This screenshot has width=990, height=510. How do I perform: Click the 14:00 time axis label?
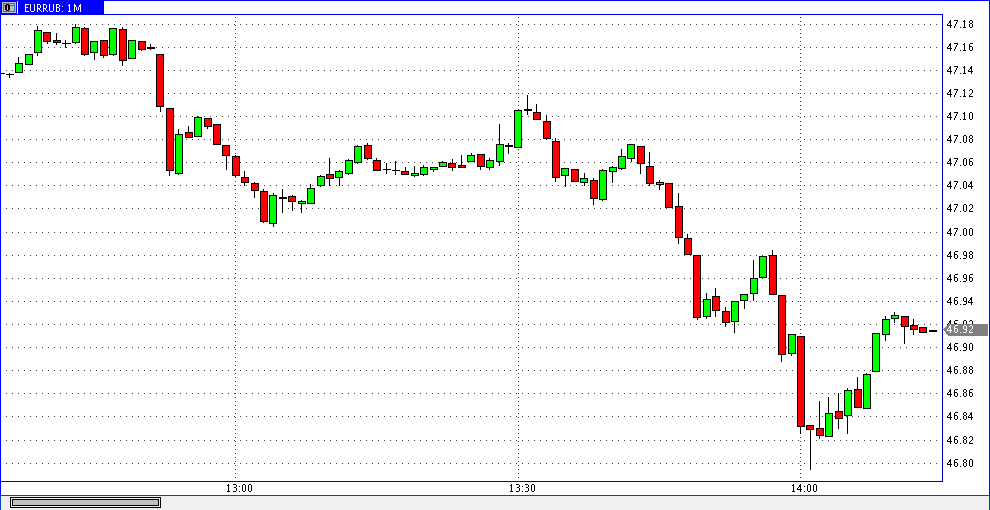[804, 488]
